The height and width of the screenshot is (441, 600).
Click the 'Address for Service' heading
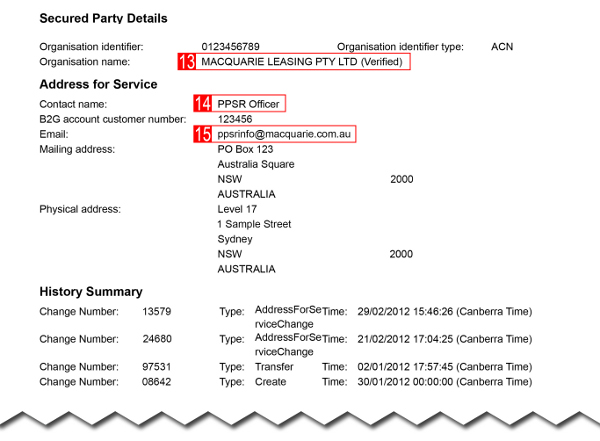(98, 84)
